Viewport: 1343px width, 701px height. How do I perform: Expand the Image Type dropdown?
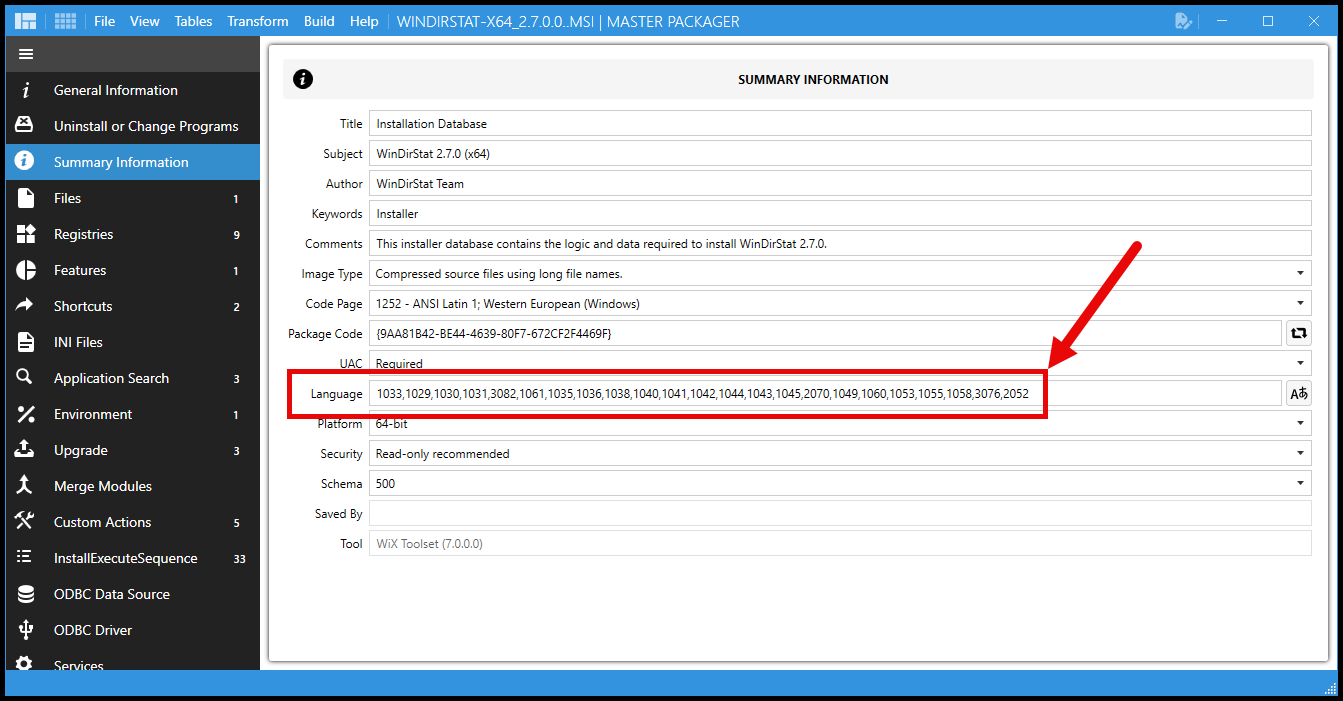(x=1300, y=273)
